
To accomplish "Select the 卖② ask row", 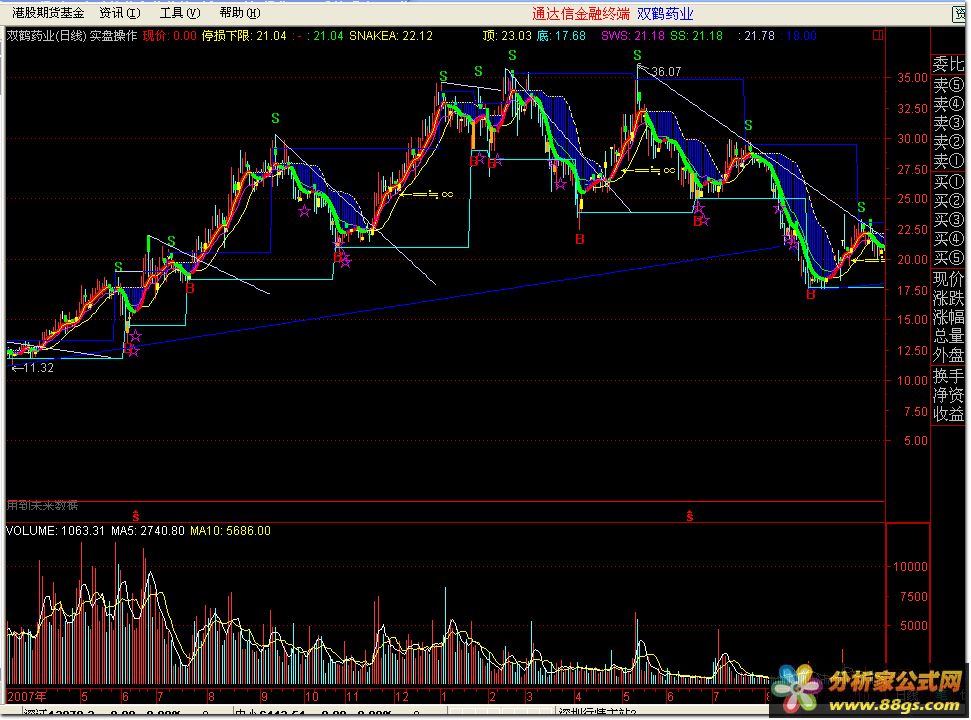I will pyautogui.click(x=948, y=142).
